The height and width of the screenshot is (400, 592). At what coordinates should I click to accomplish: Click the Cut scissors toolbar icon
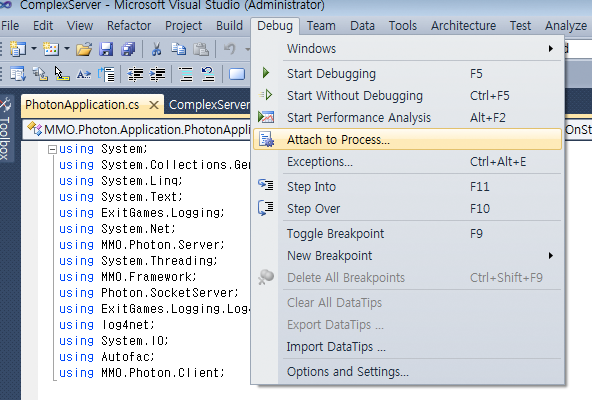(156, 49)
